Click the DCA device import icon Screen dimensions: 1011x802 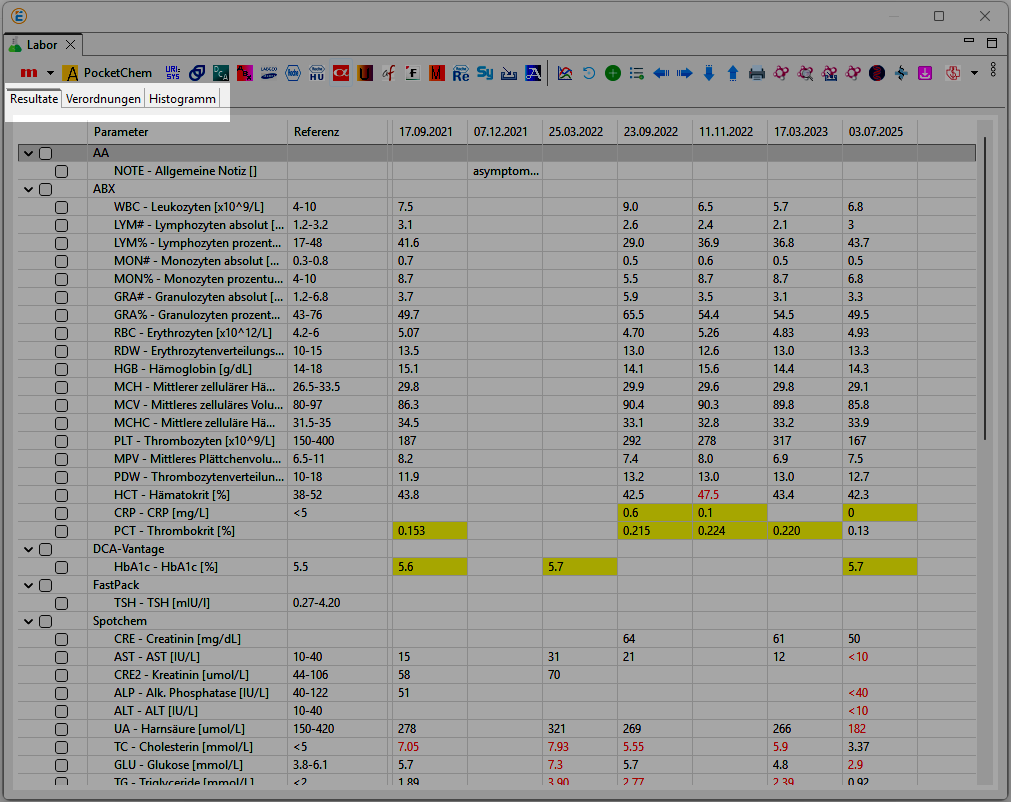coord(221,73)
